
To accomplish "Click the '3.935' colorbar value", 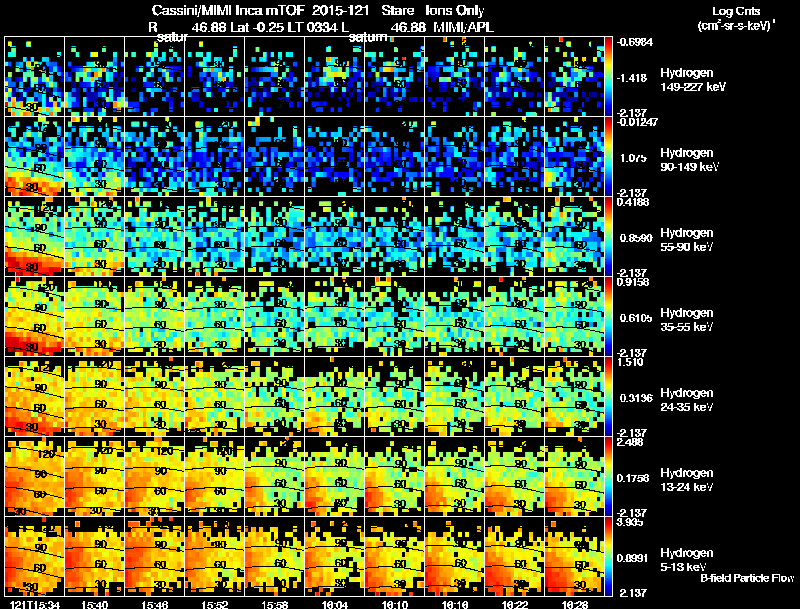I will pyautogui.click(x=630, y=522).
